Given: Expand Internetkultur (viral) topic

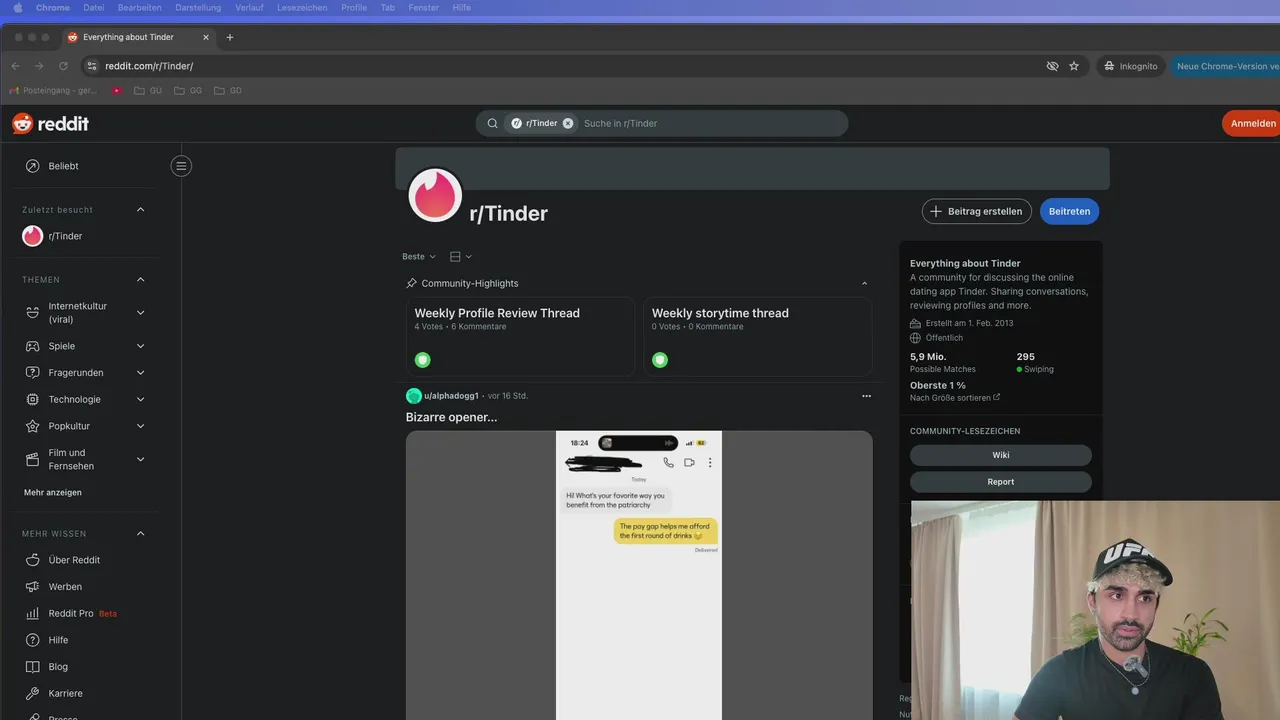Looking at the screenshot, I should click(x=140, y=312).
